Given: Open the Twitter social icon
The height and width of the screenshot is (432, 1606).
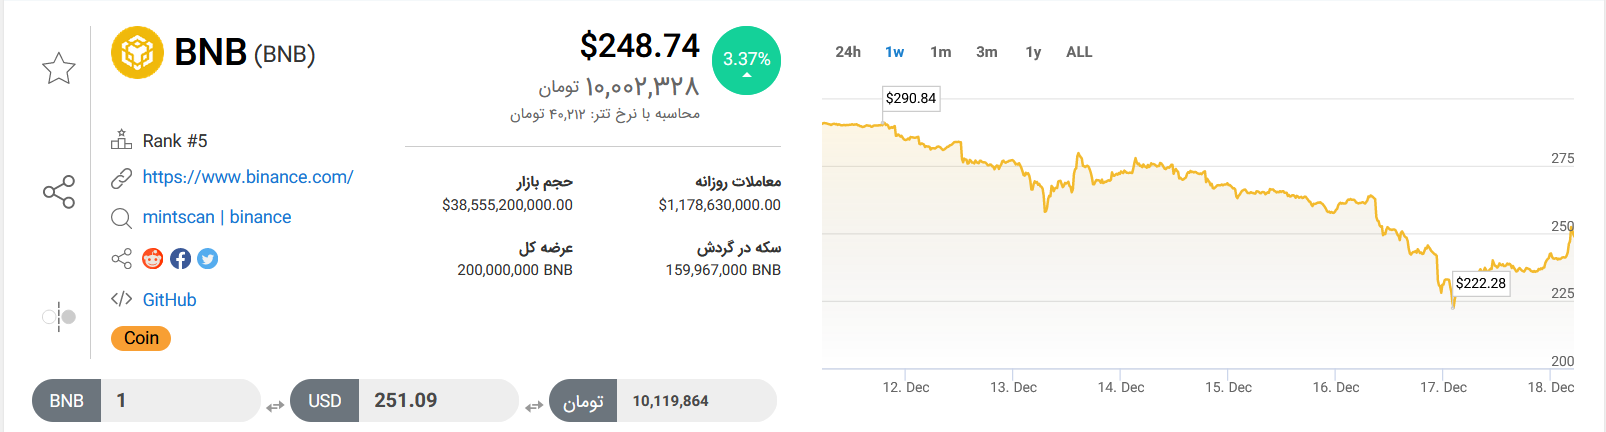Looking at the screenshot, I should (207, 259).
